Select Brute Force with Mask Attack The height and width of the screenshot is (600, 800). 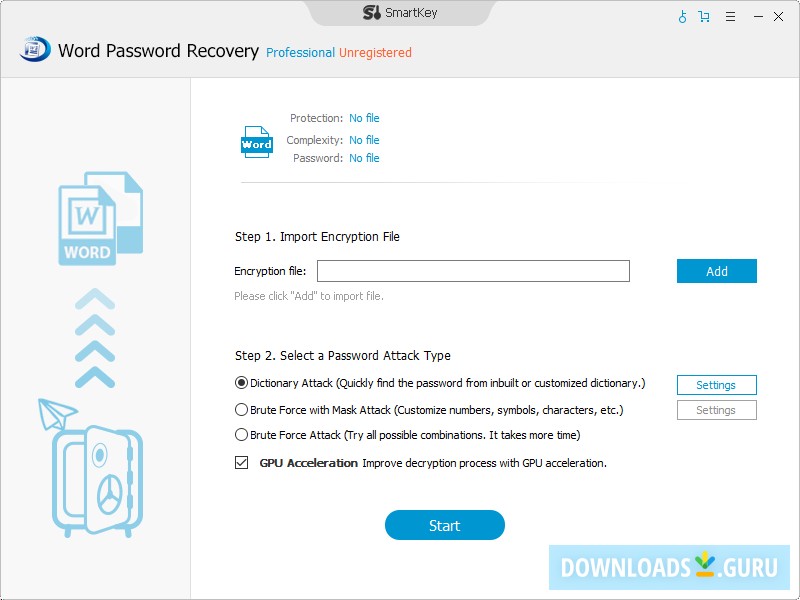(x=240, y=409)
